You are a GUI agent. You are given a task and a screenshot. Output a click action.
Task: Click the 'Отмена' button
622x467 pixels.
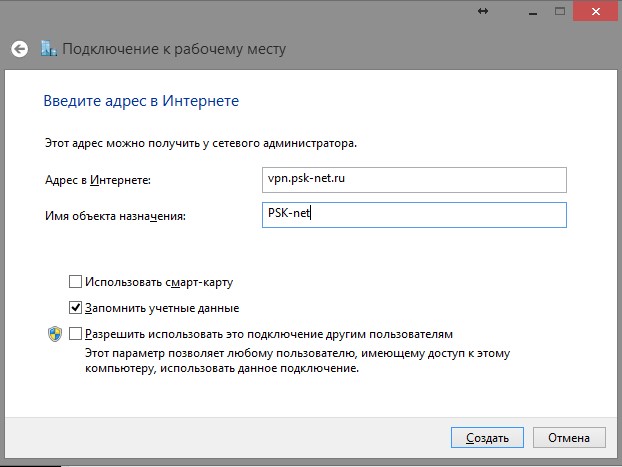tap(569, 438)
